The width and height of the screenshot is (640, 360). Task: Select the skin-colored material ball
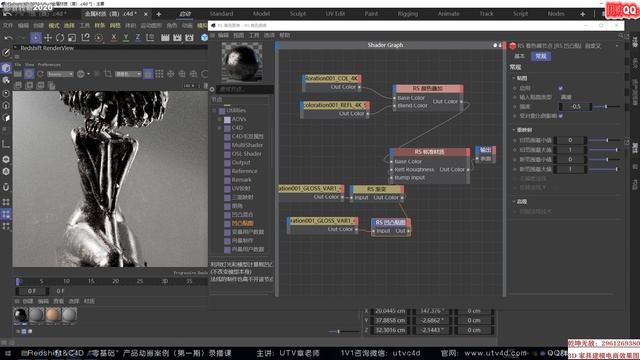click(x=53, y=316)
